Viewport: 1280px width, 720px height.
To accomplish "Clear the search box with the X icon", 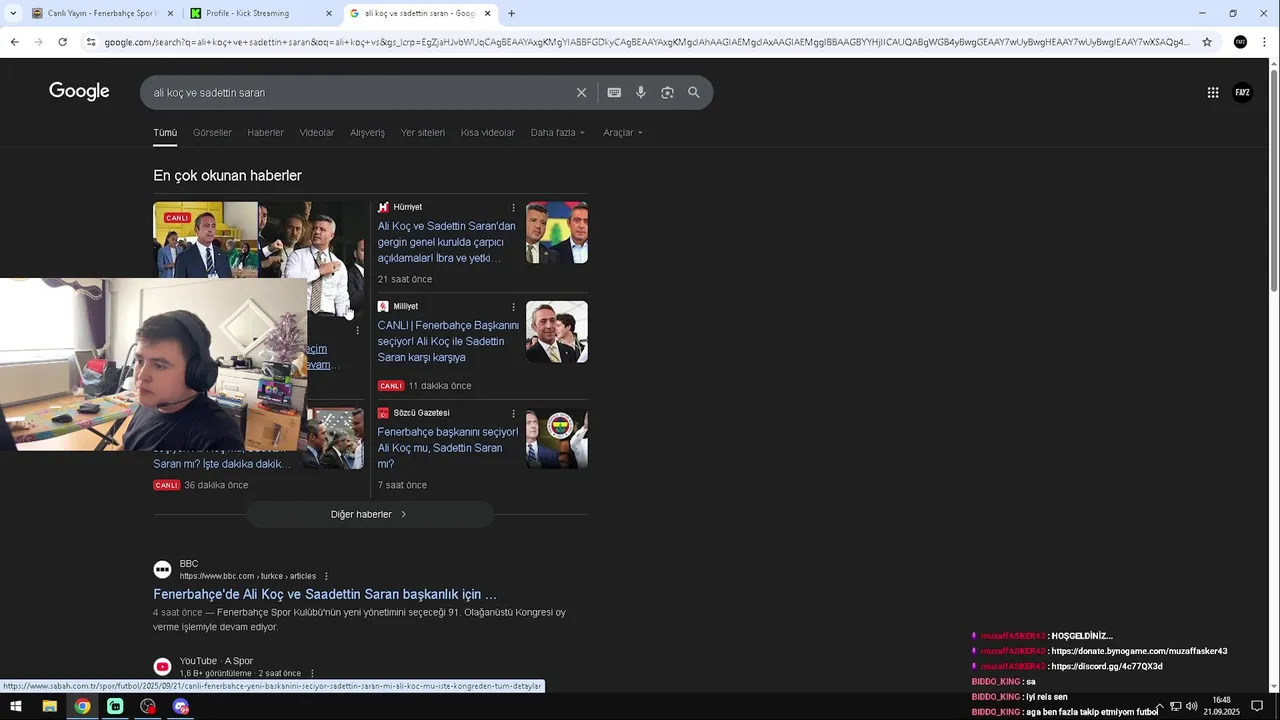I will pyautogui.click(x=581, y=93).
